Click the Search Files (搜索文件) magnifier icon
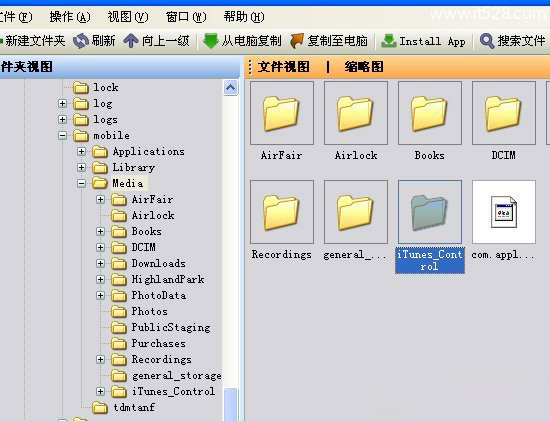Viewport: 550px width, 421px height. [487, 41]
